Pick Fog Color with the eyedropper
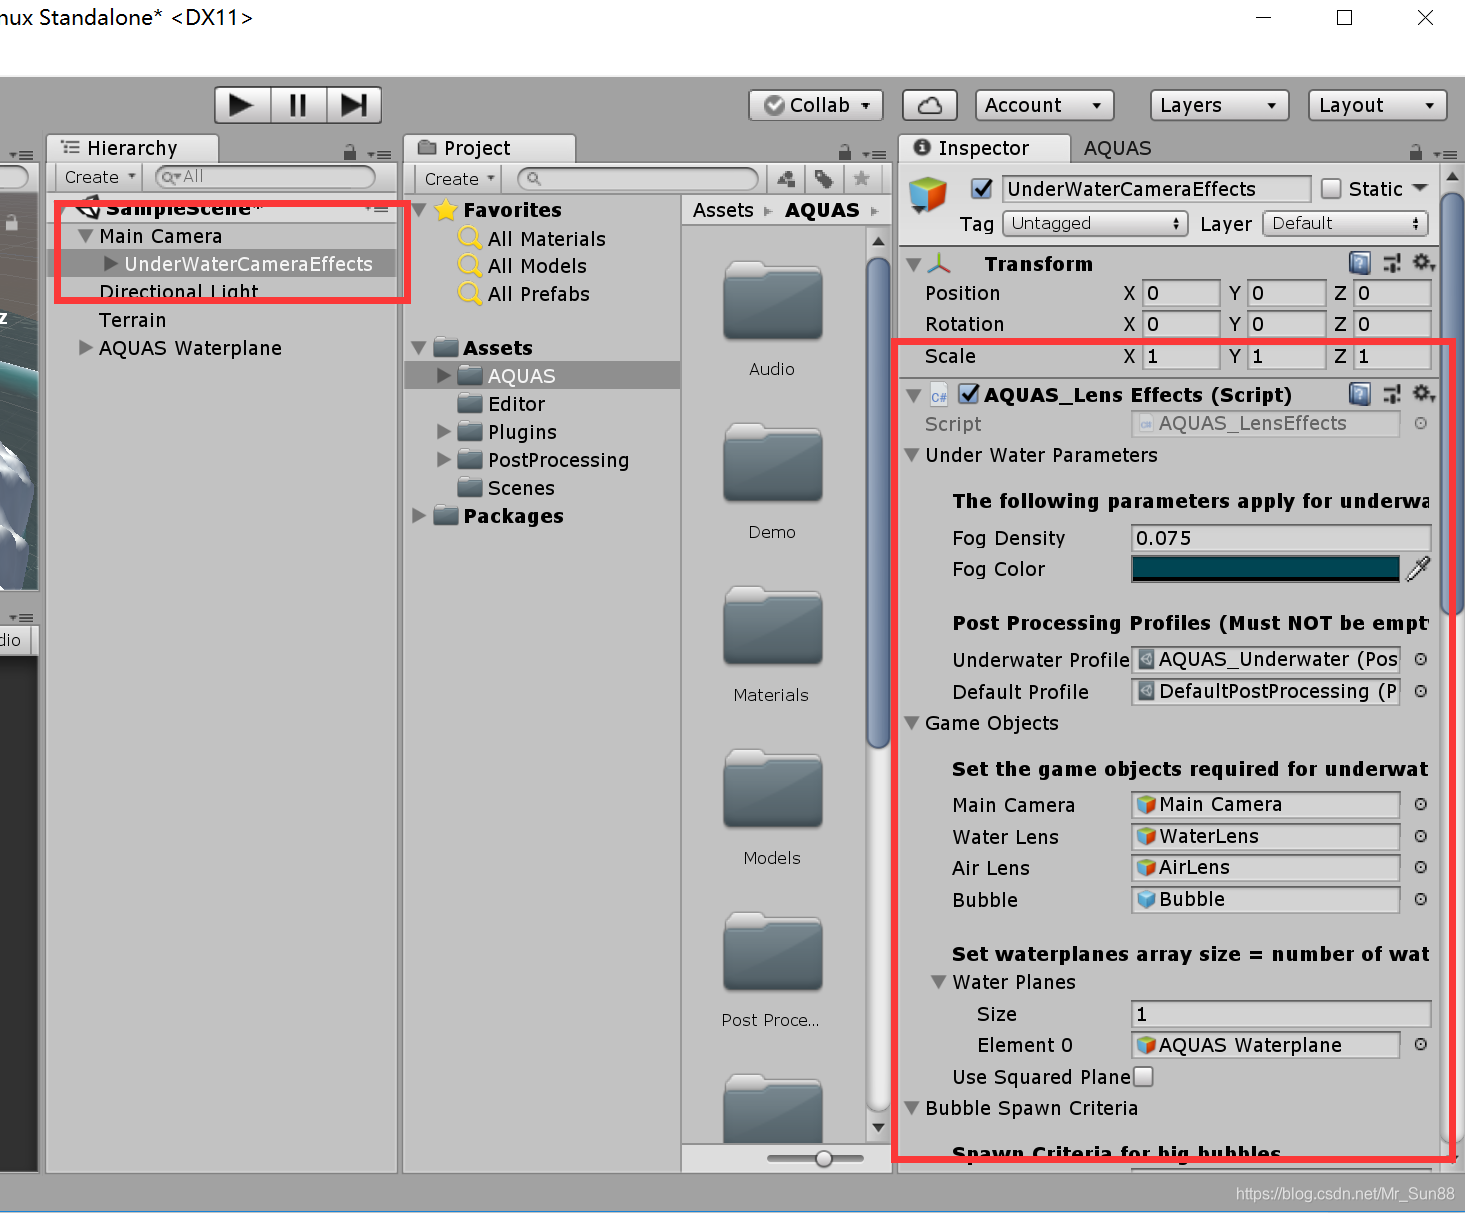1465x1213 pixels. coord(1418,569)
